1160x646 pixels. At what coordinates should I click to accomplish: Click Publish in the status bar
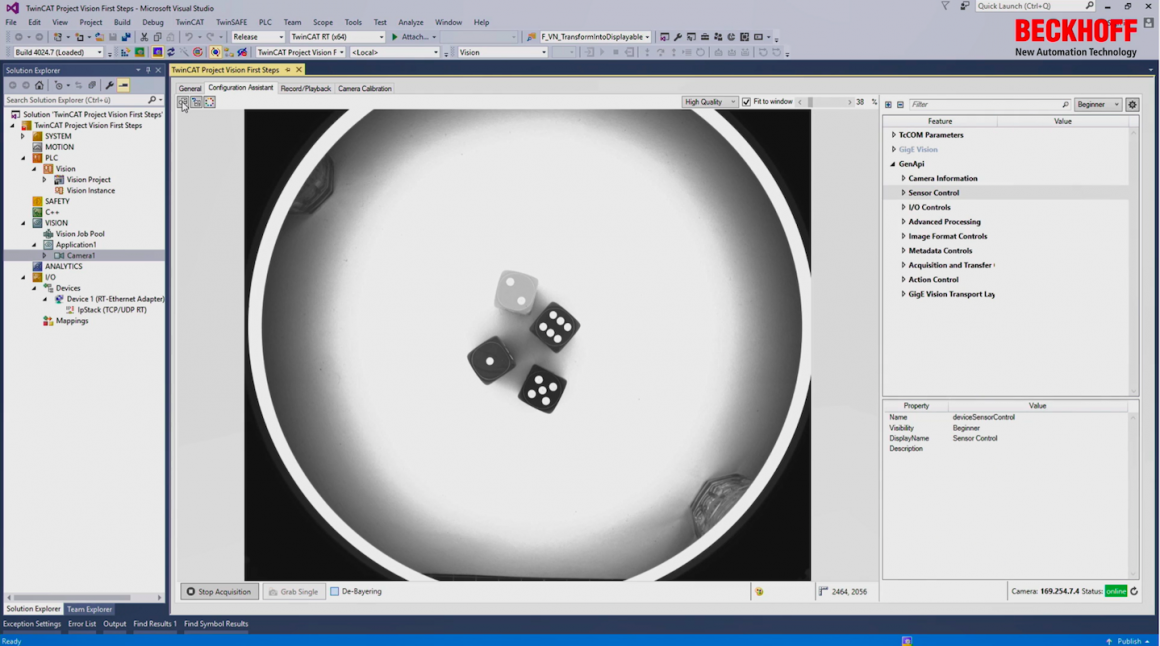(1128, 641)
